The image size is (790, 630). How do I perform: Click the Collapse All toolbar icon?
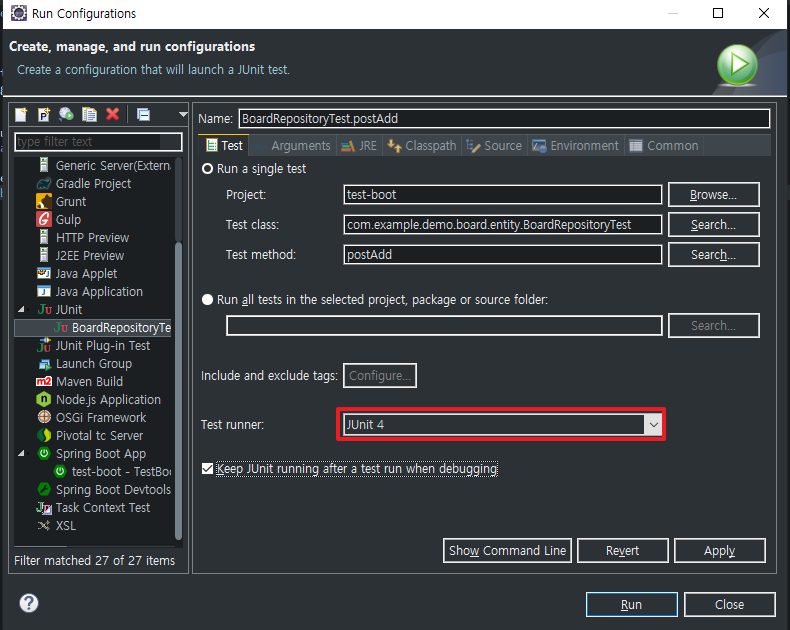[144, 115]
